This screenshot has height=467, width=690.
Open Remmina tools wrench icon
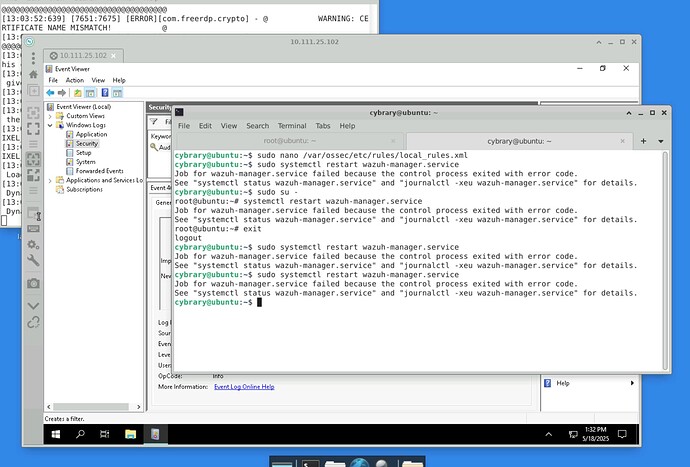click(x=33, y=260)
